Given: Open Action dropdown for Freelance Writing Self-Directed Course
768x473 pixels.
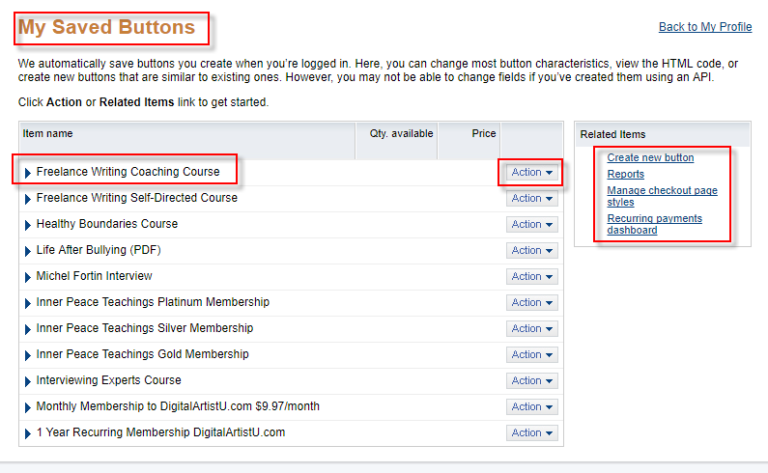Looking at the screenshot, I should pyautogui.click(x=532, y=198).
